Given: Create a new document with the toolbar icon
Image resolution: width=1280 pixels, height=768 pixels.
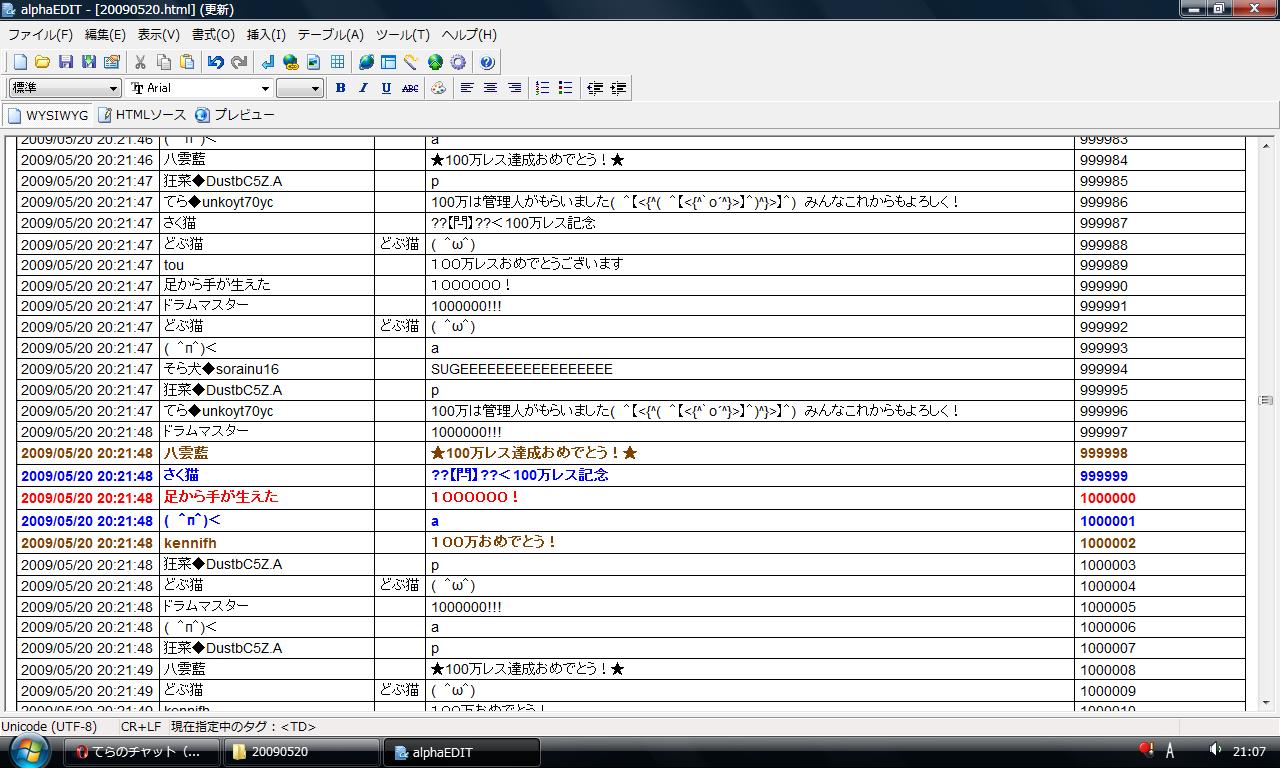Looking at the screenshot, I should (x=19, y=62).
